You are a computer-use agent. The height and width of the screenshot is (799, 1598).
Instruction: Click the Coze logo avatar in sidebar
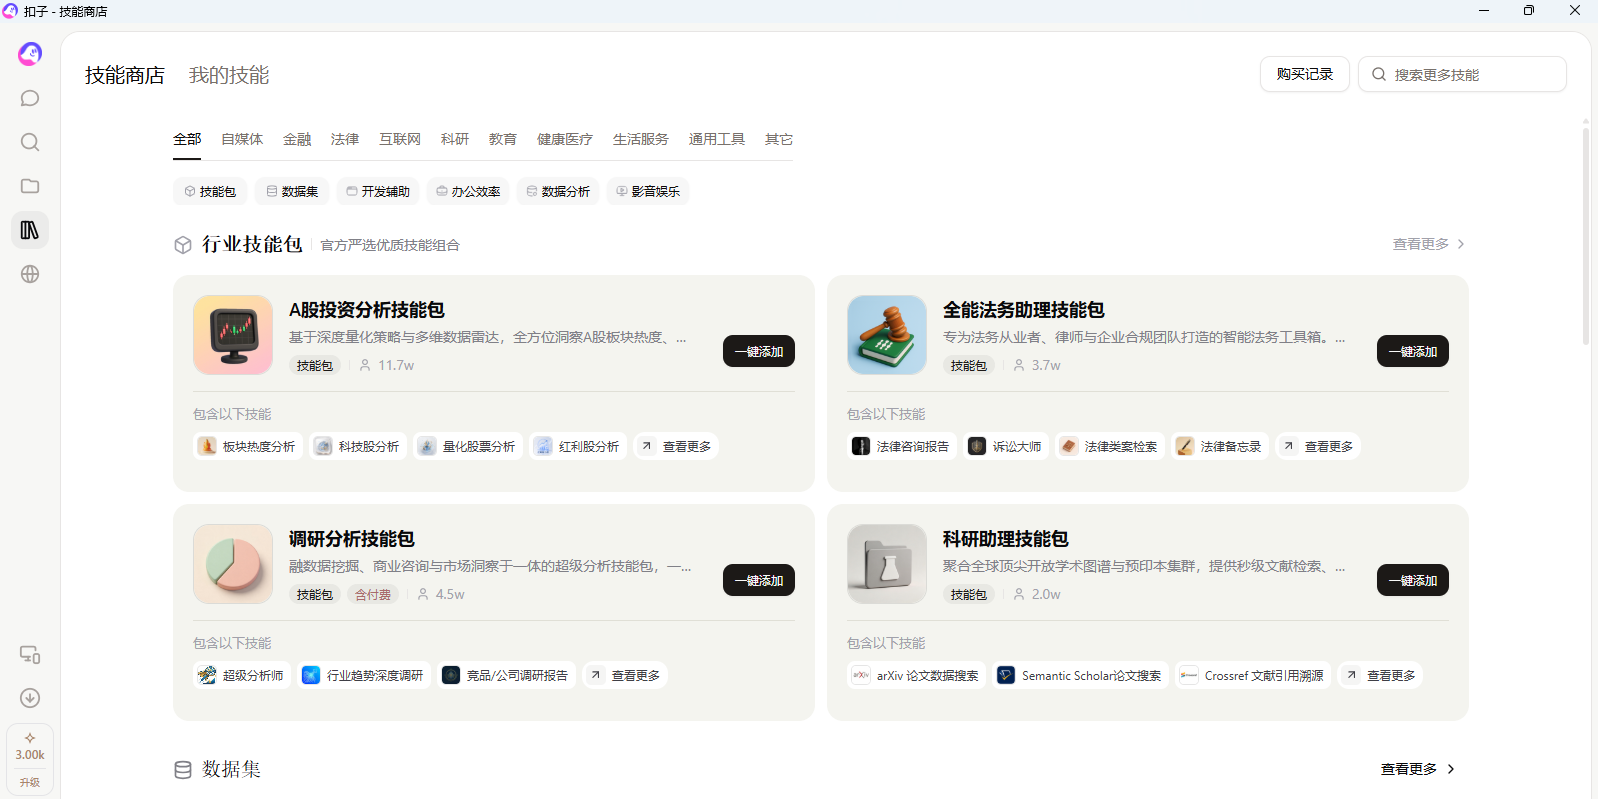click(30, 54)
